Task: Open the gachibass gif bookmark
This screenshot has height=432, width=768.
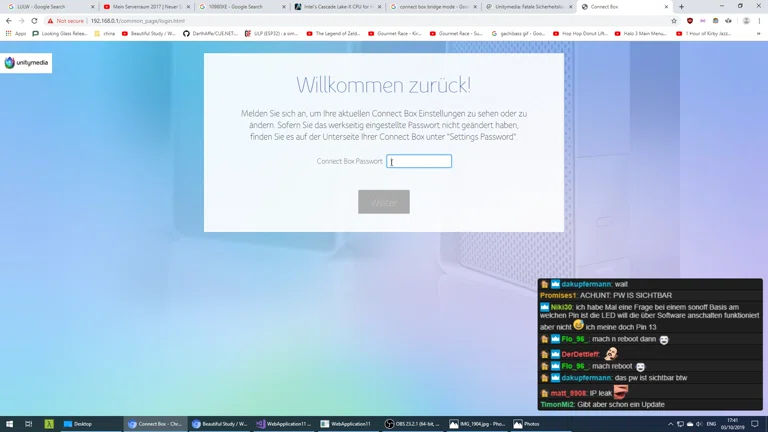Action: pos(518,33)
